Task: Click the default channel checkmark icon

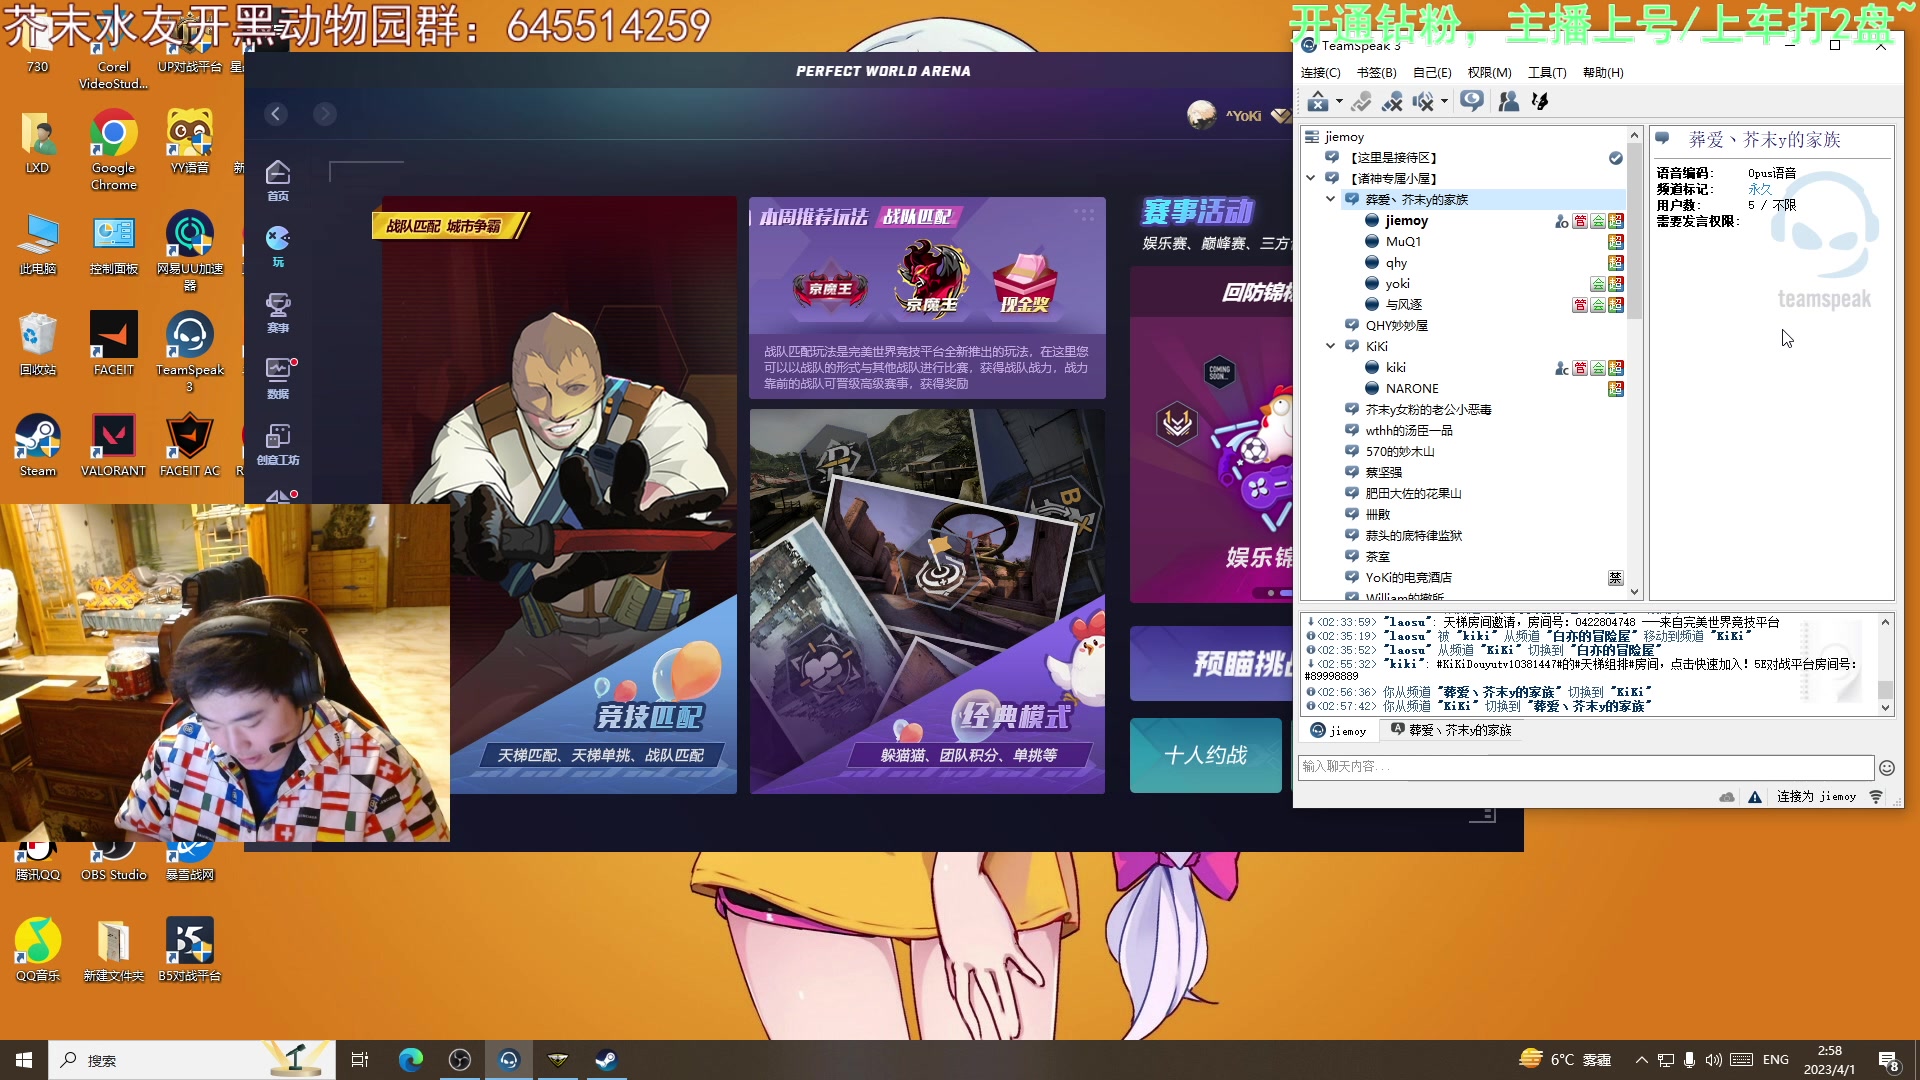Action: tap(1615, 158)
